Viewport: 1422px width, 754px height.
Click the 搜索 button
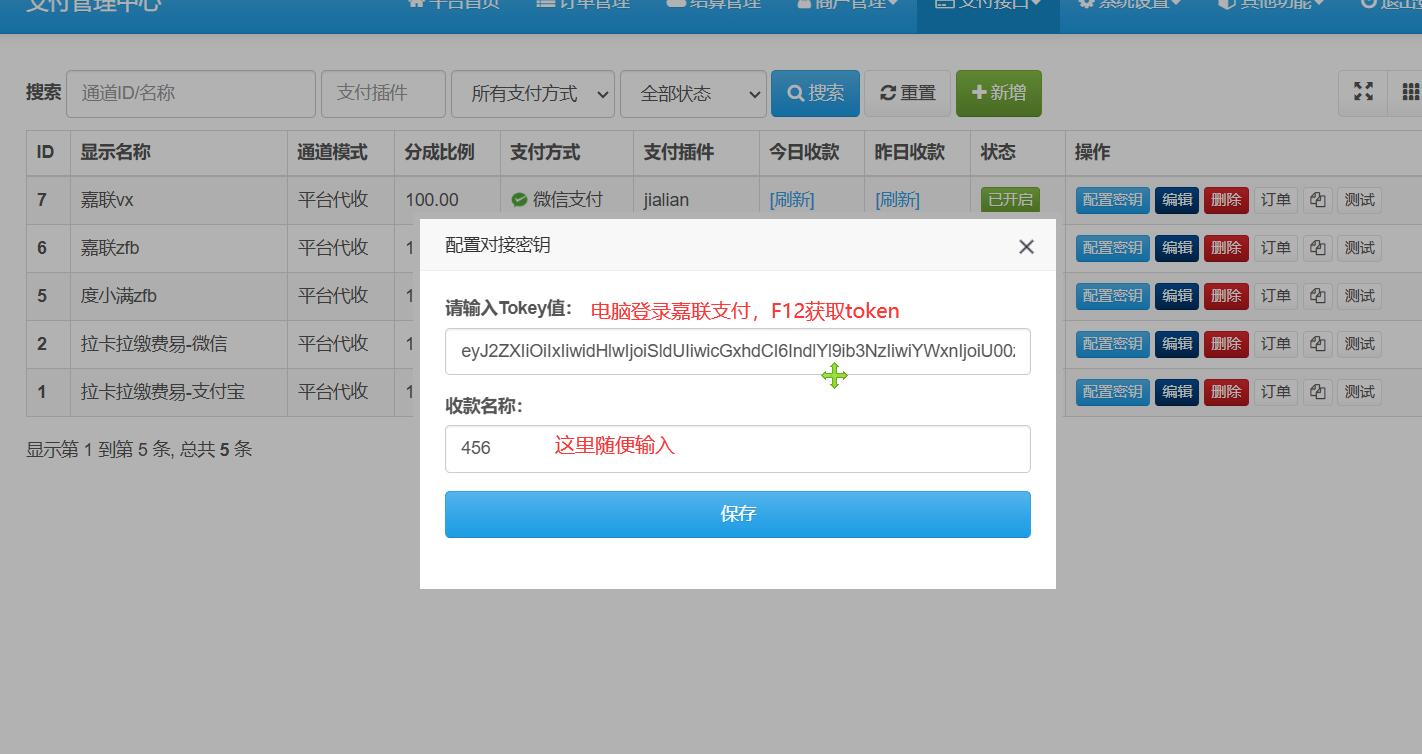[x=815, y=93]
